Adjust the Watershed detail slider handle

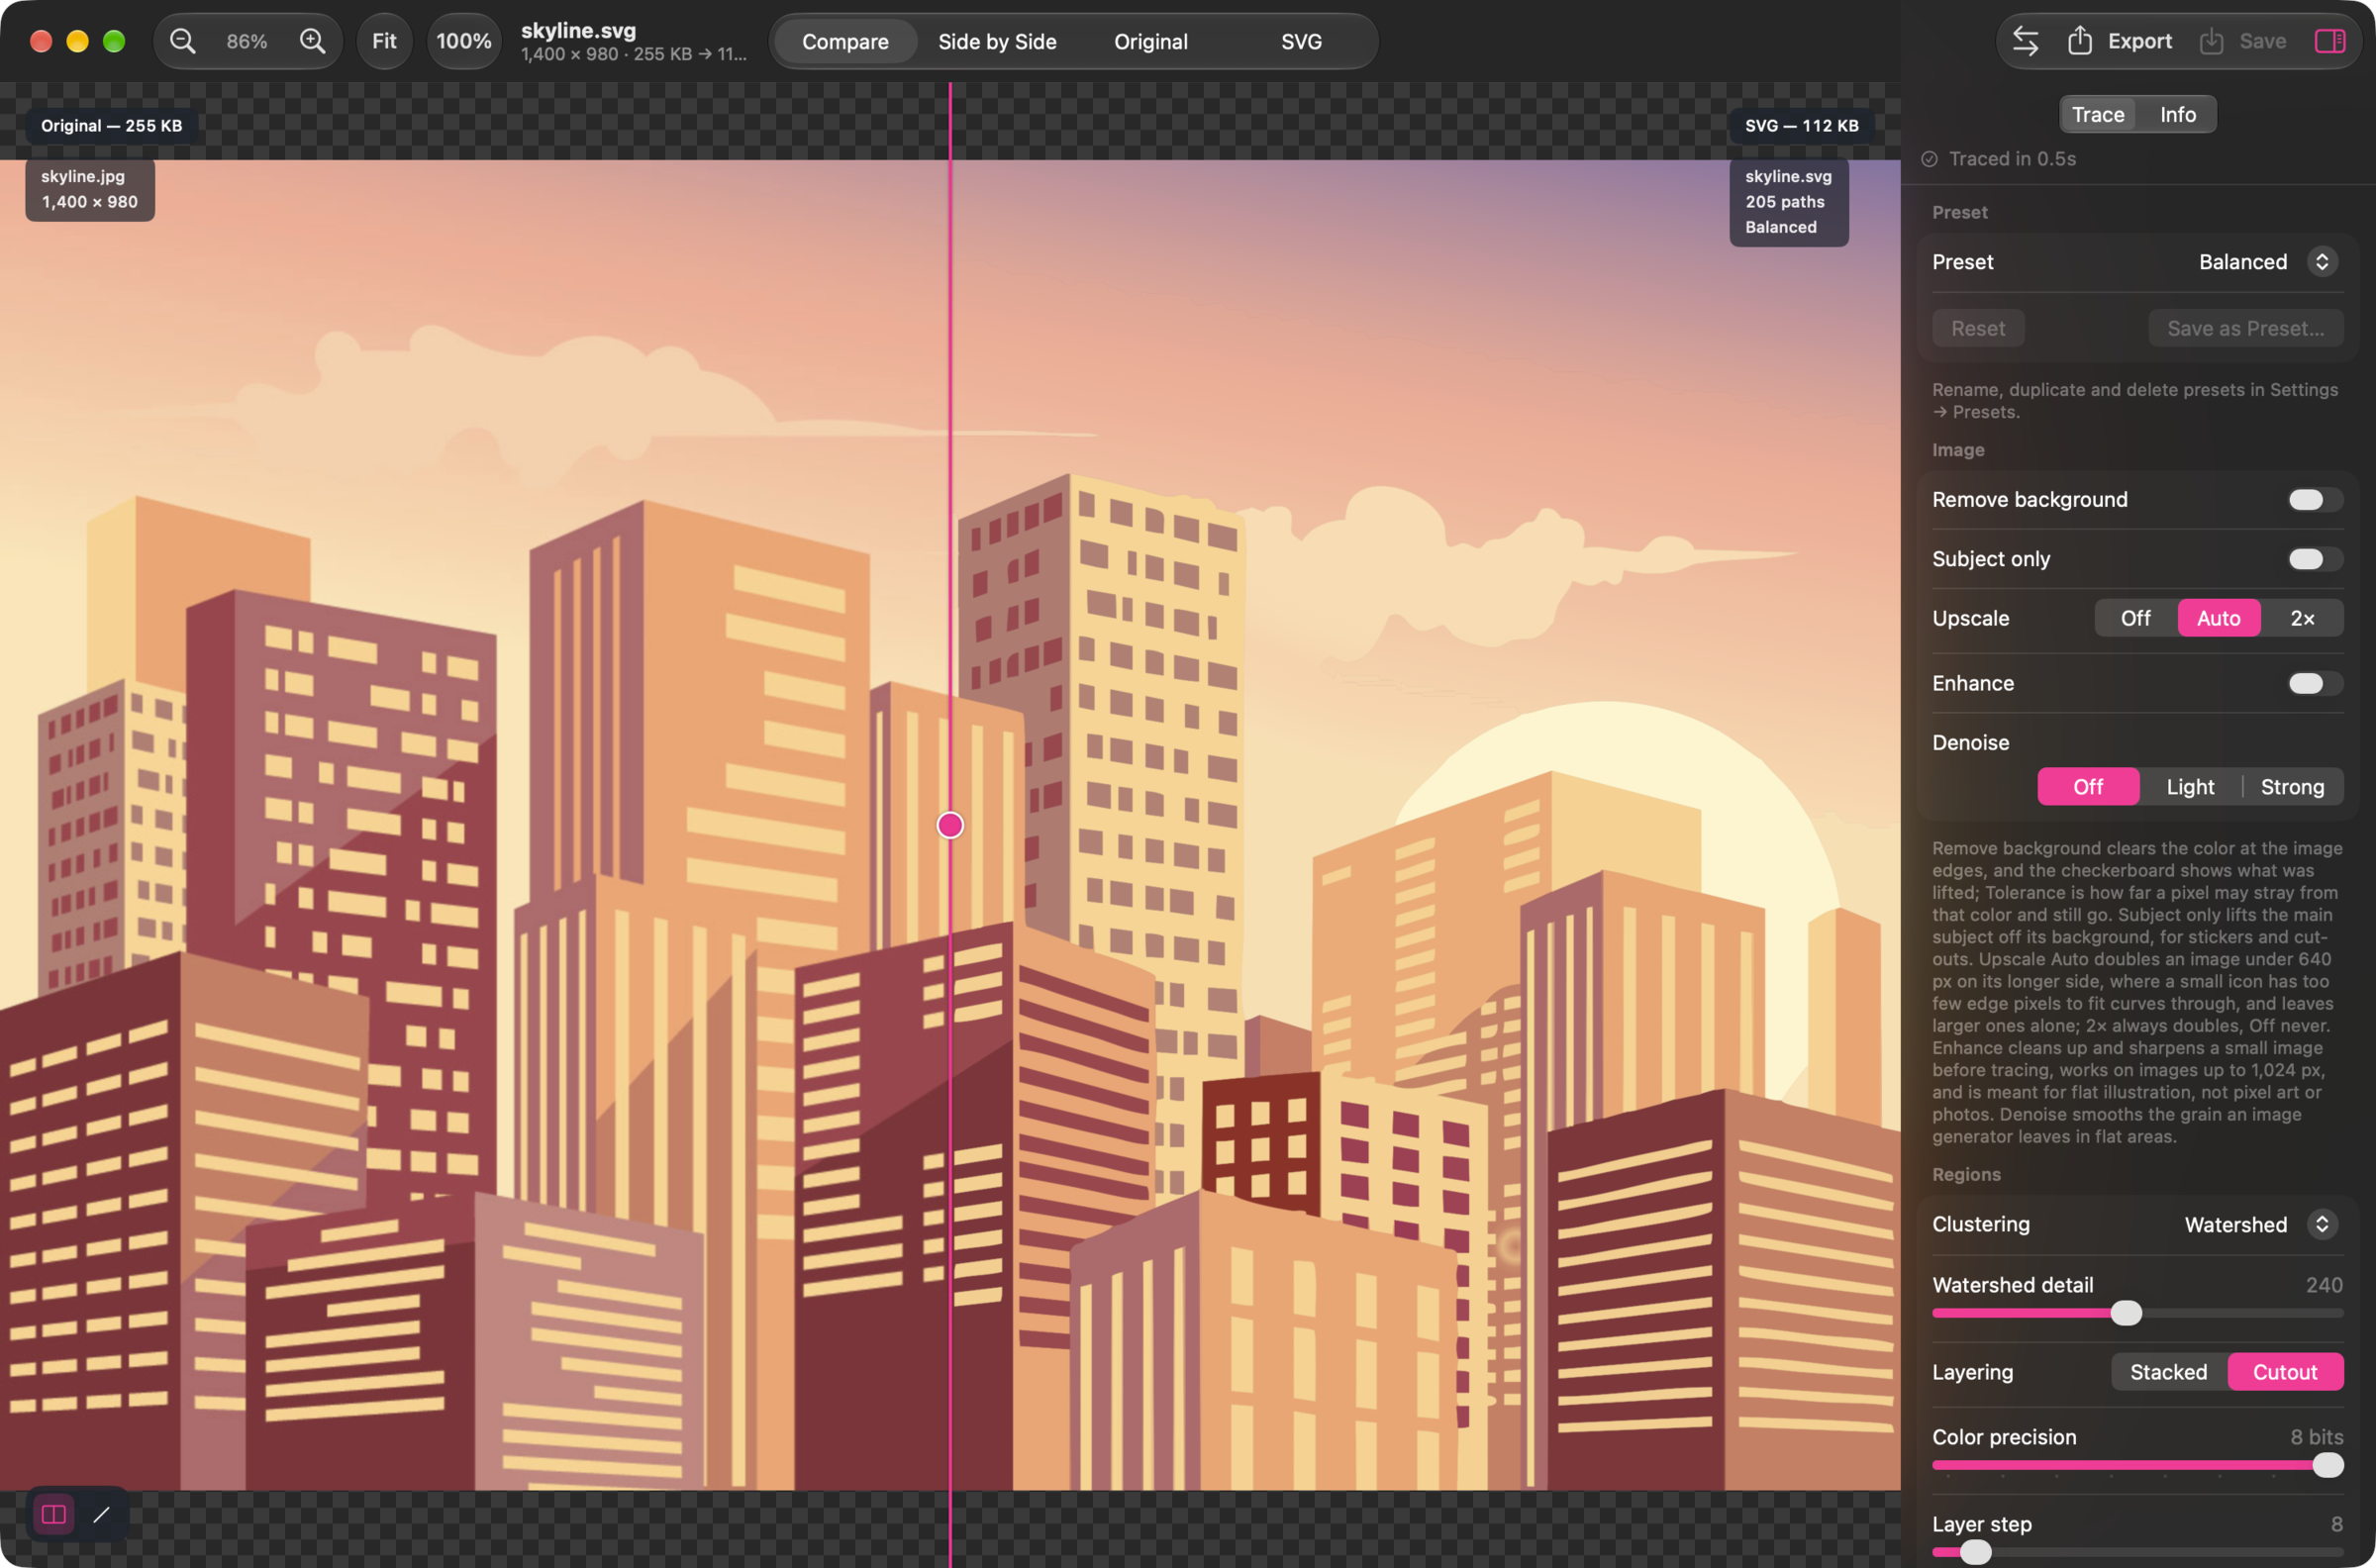click(2126, 1313)
